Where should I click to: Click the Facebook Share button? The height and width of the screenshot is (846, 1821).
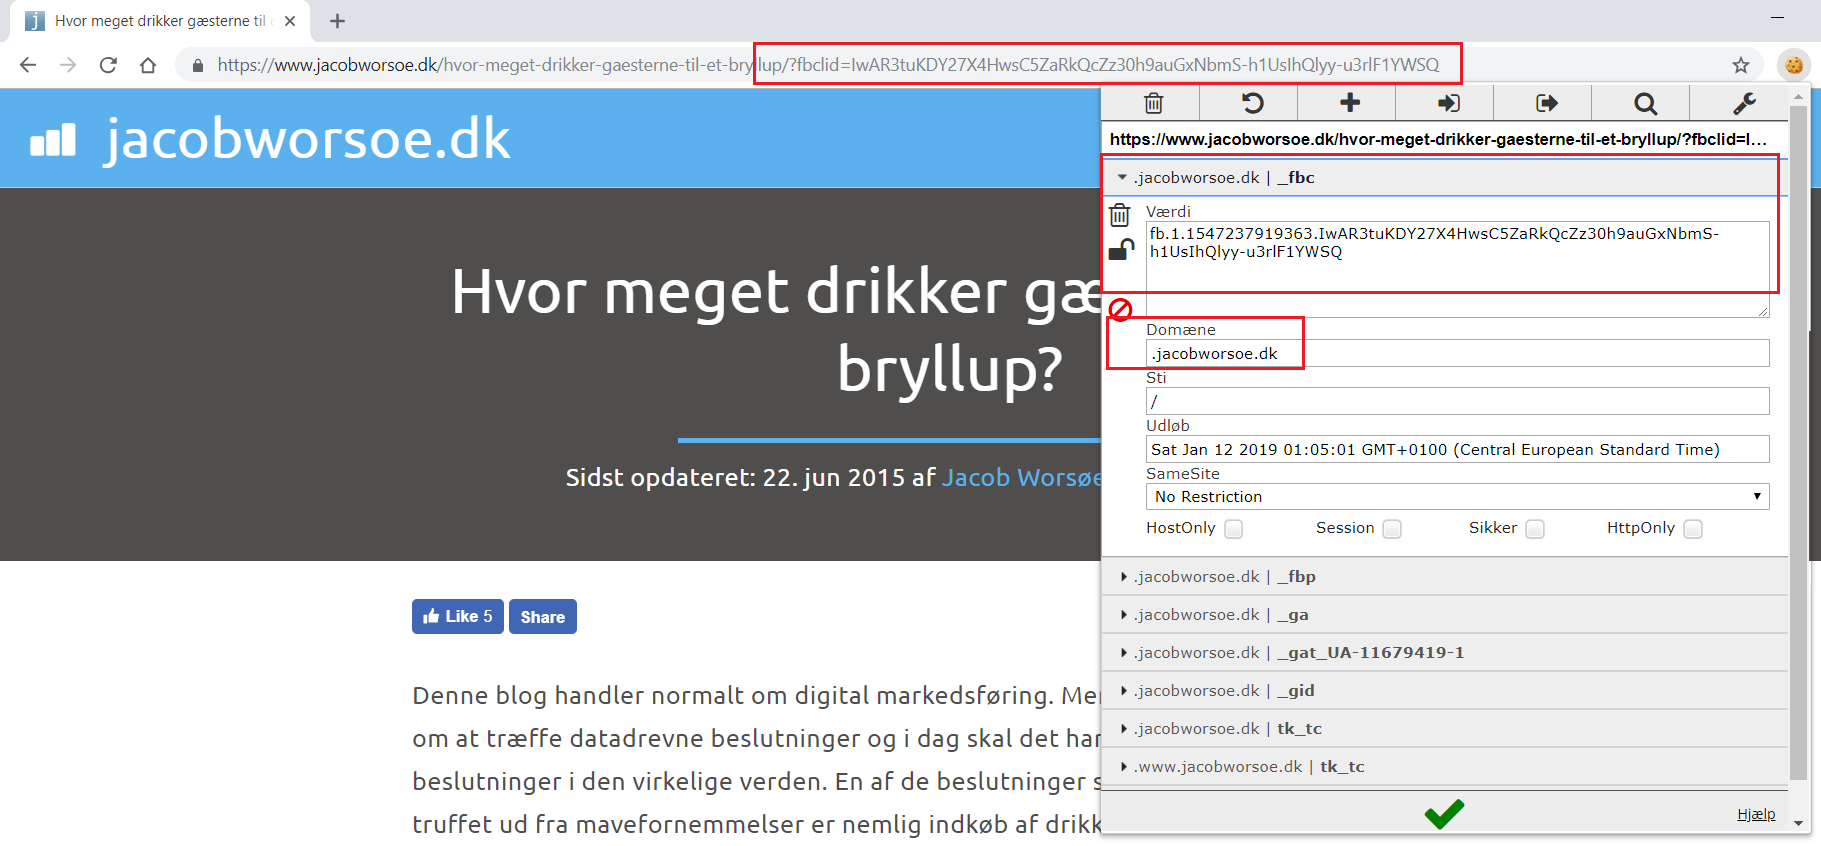542,617
